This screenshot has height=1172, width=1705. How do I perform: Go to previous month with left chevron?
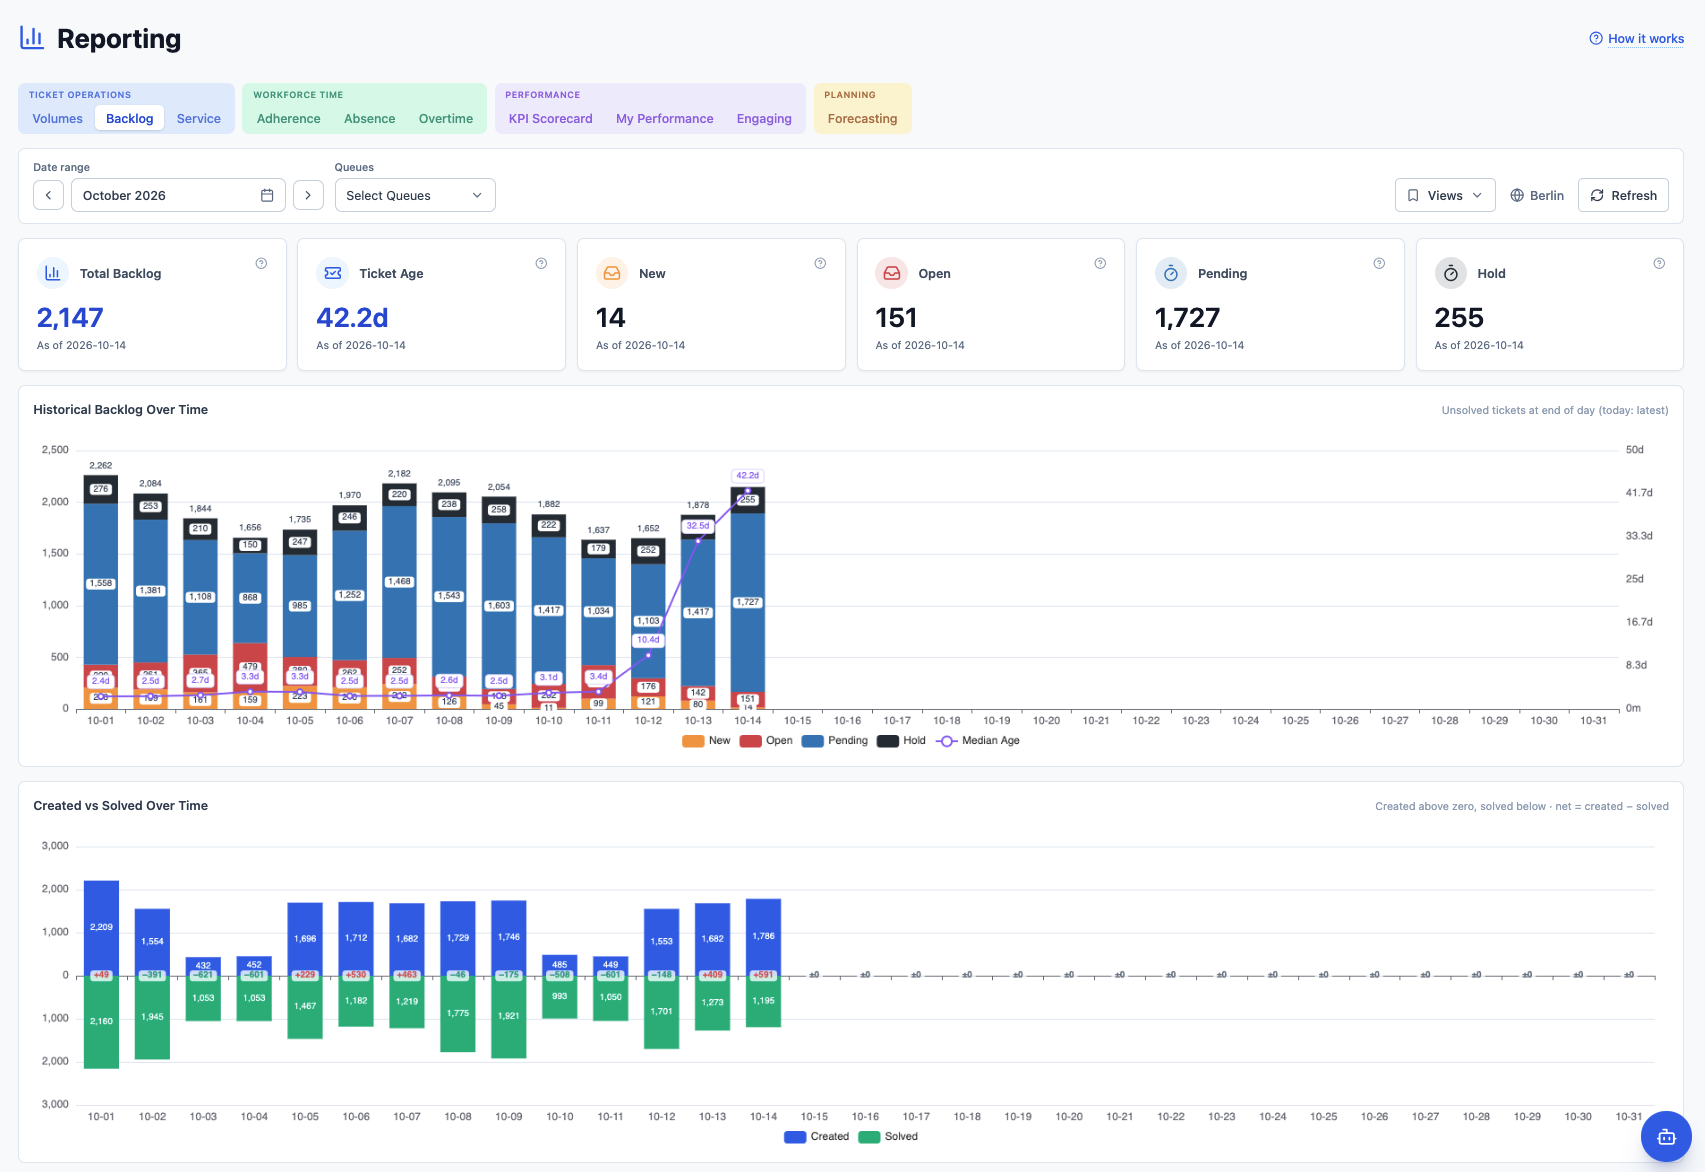tap(48, 195)
